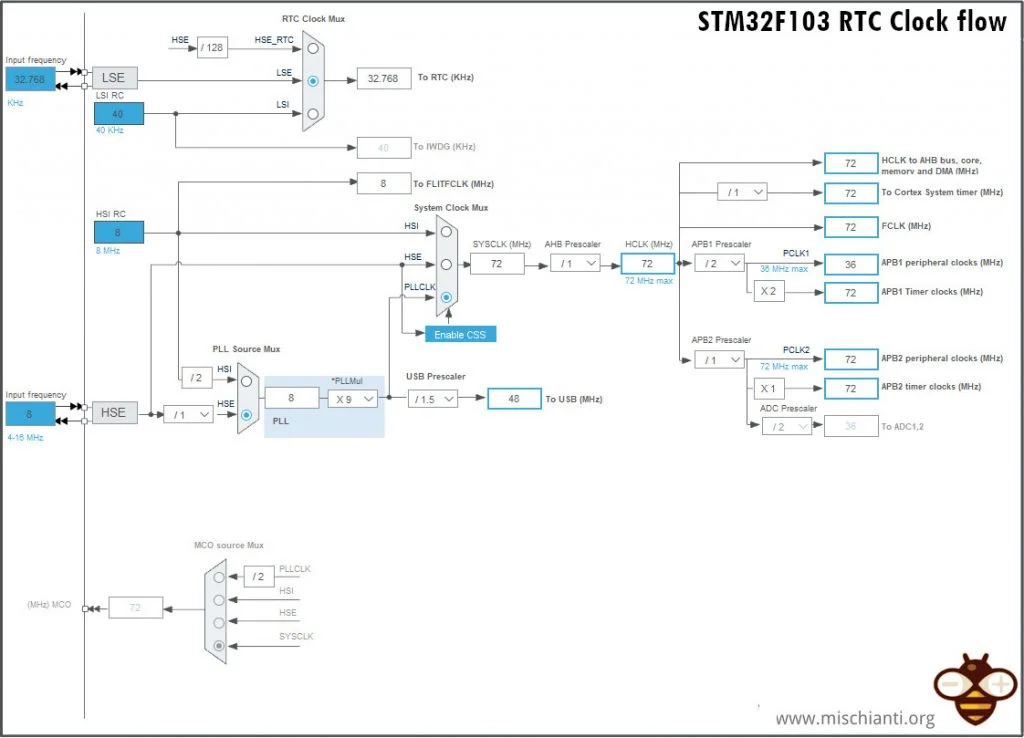
Task: Open the www.mischianti.org link
Action: [x=855, y=717]
